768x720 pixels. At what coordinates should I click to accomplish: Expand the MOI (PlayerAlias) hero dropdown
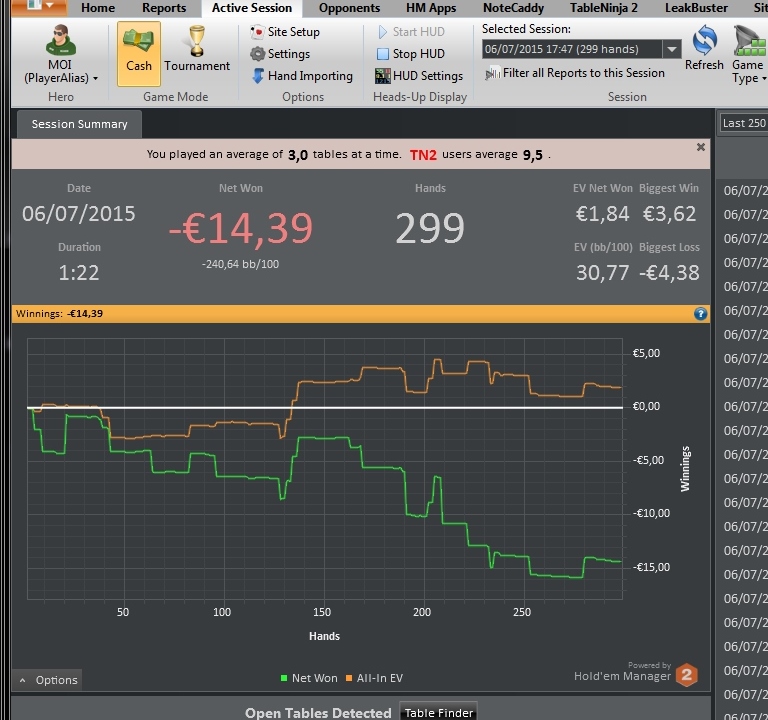click(61, 72)
